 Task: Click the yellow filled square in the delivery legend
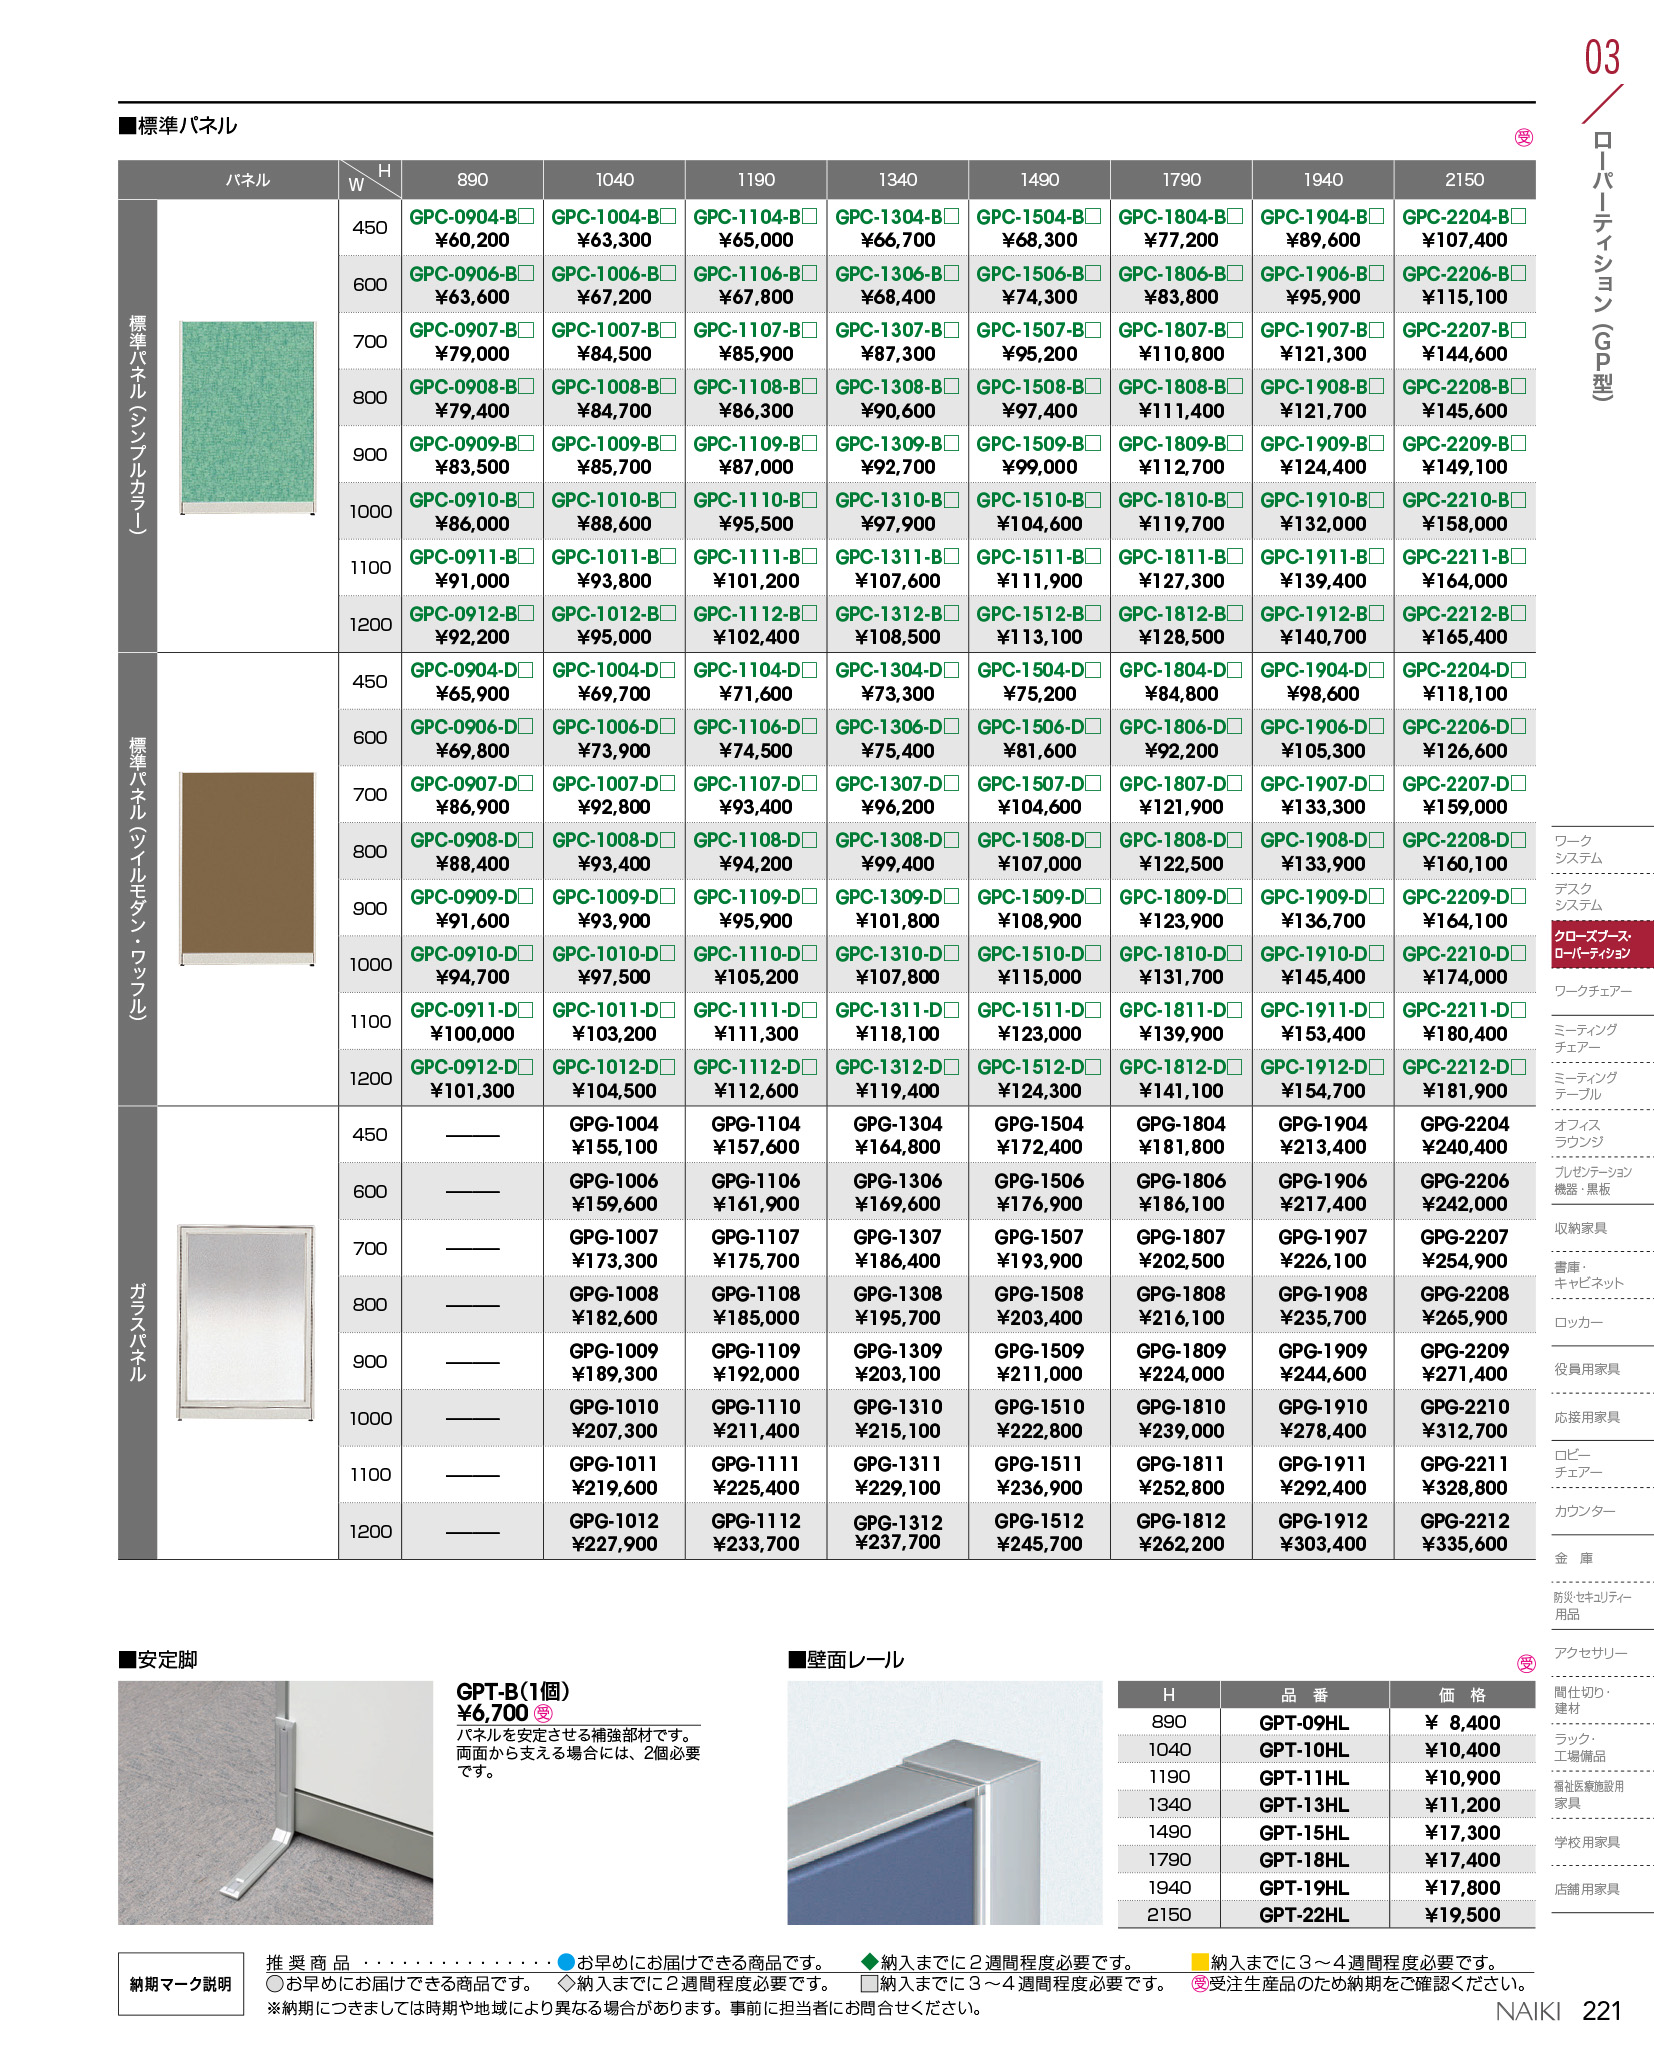pyautogui.click(x=1200, y=1962)
